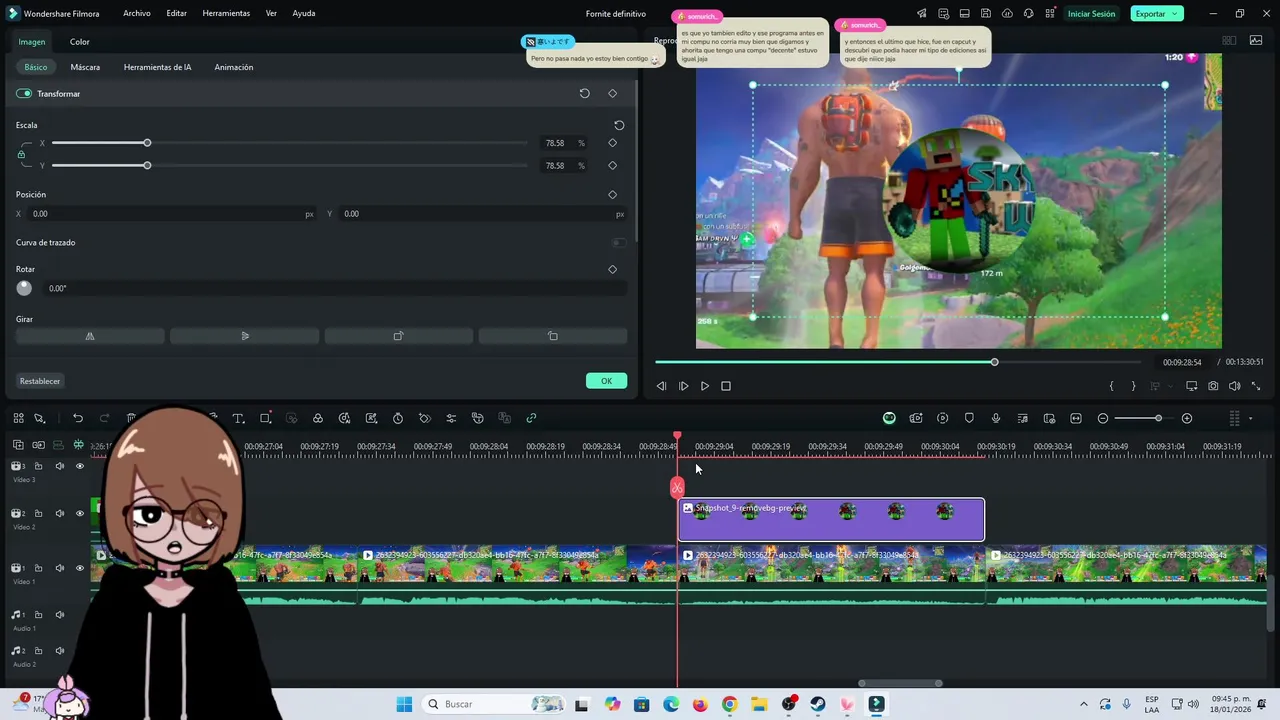The width and height of the screenshot is (1280, 720).
Task: Reset the Transformar section with the circular arrow
Action: click(x=585, y=93)
